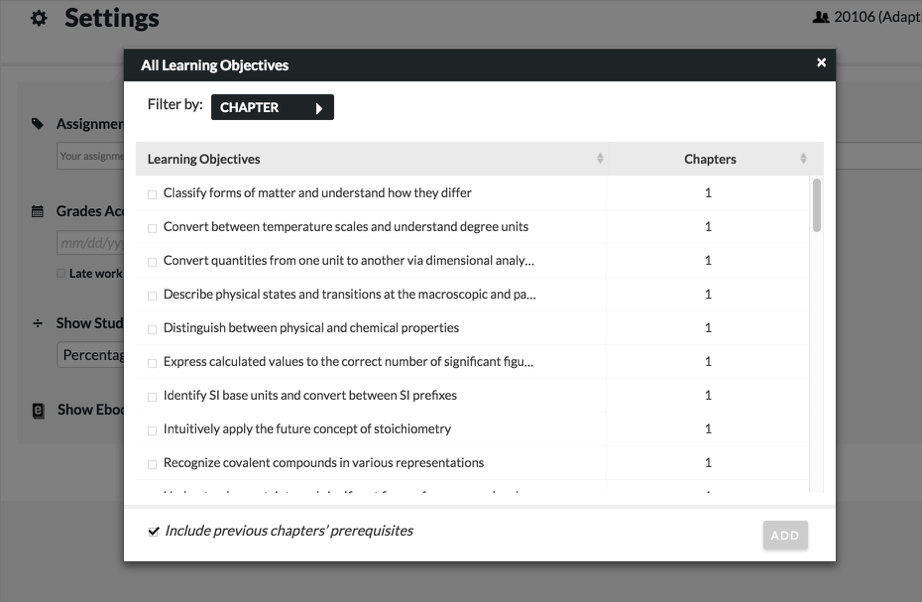Check 'Classify forms of matter' objective

pyautogui.click(x=152, y=194)
